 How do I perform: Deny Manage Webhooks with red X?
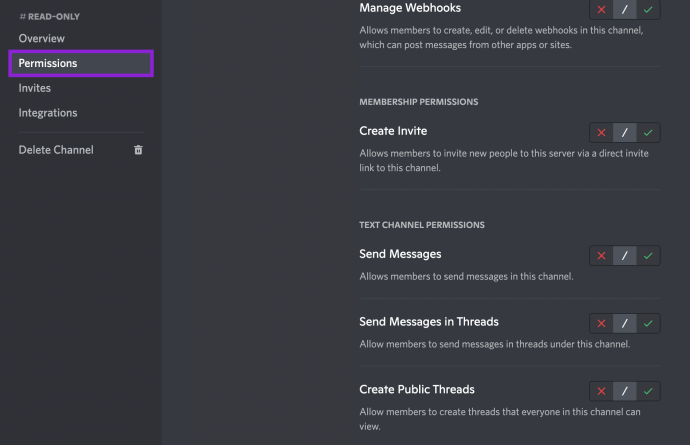[x=601, y=9]
